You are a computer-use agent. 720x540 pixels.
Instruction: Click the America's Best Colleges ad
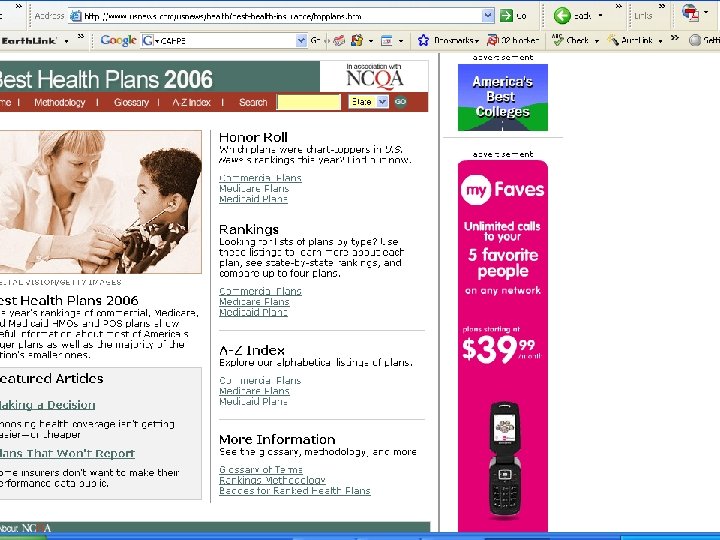[x=503, y=97]
